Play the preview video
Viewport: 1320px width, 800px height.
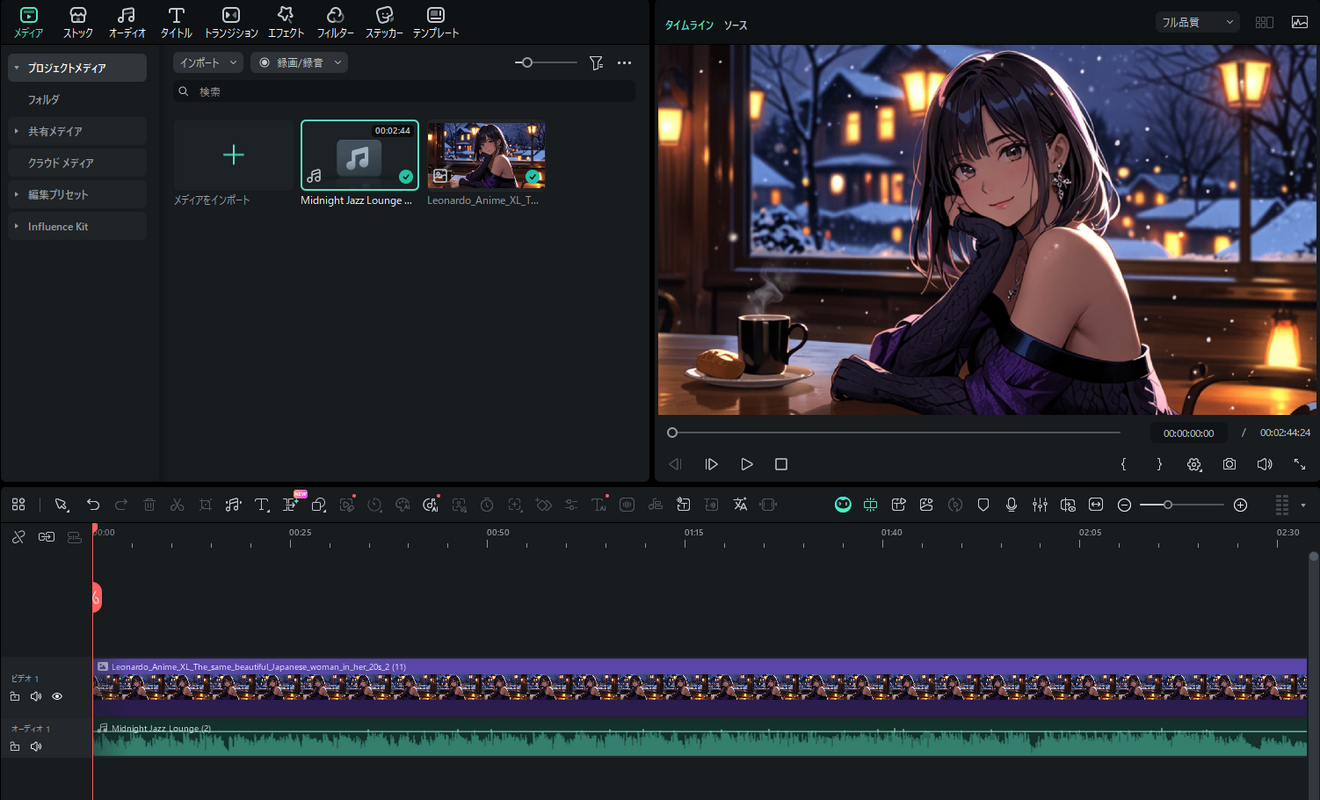tap(746, 464)
